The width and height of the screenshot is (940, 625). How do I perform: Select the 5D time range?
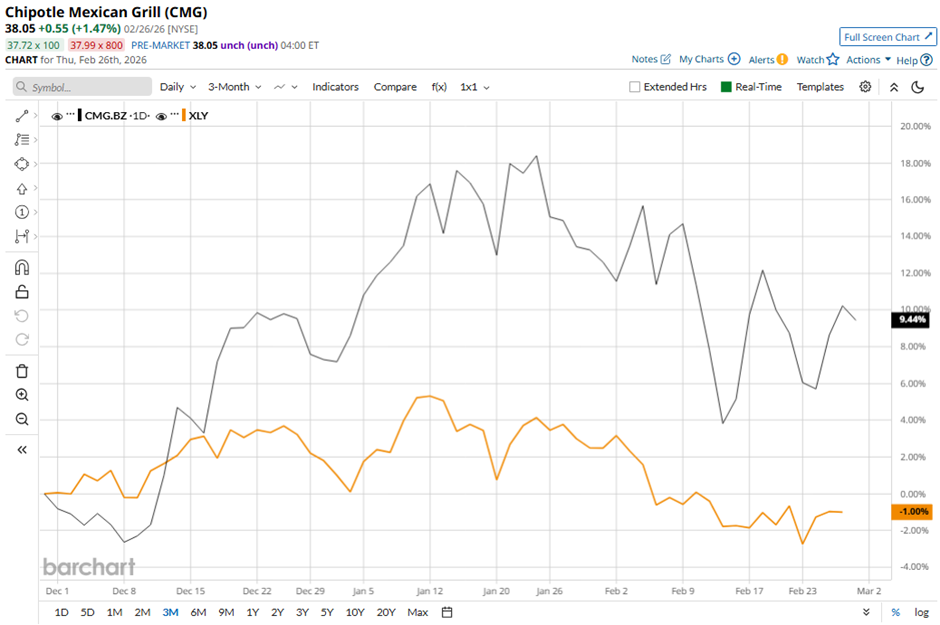[88, 612]
